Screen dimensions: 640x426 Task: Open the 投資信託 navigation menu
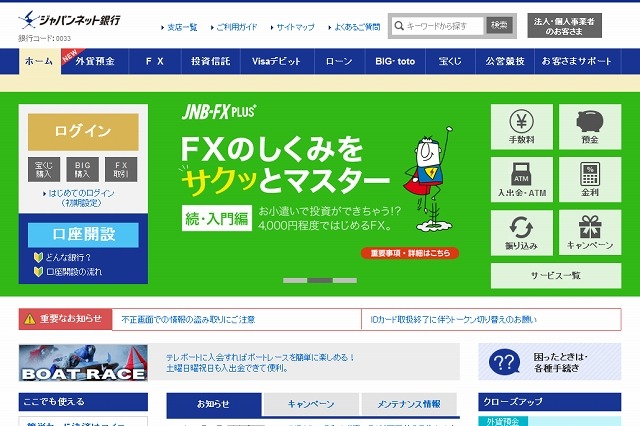click(x=211, y=61)
